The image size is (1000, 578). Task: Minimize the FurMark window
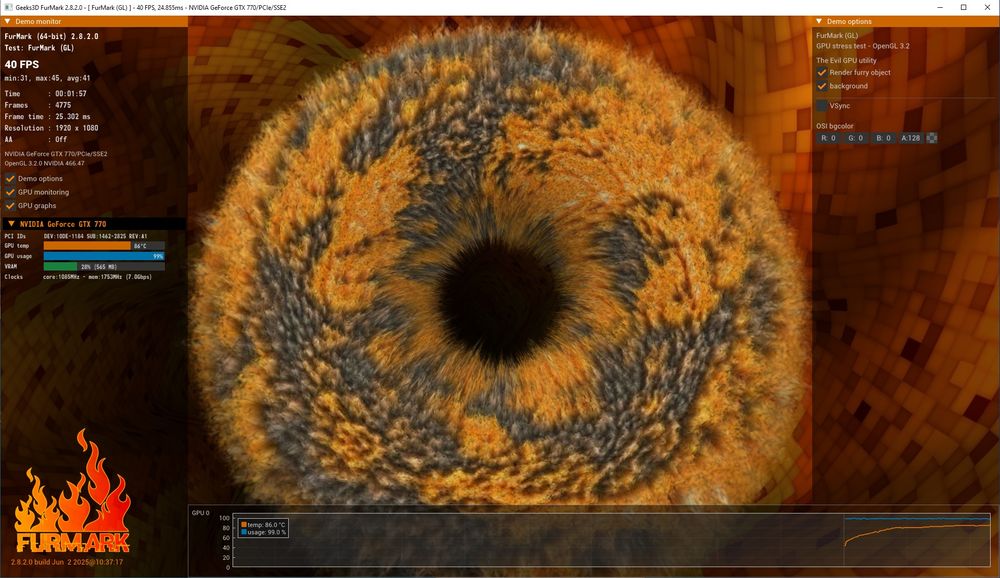pos(940,7)
